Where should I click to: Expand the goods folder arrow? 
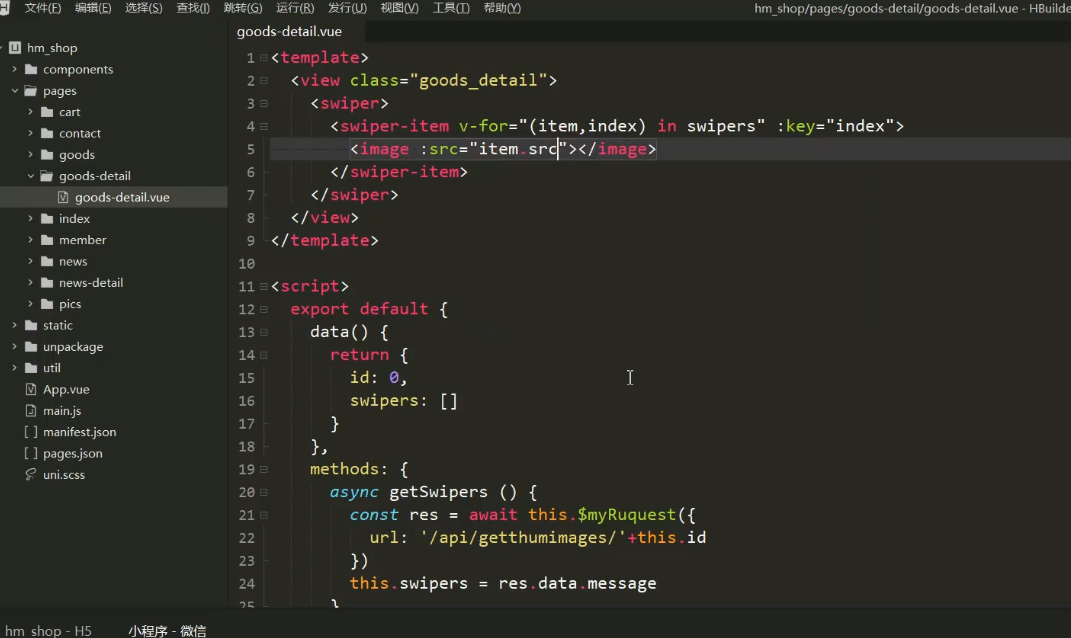coord(30,154)
